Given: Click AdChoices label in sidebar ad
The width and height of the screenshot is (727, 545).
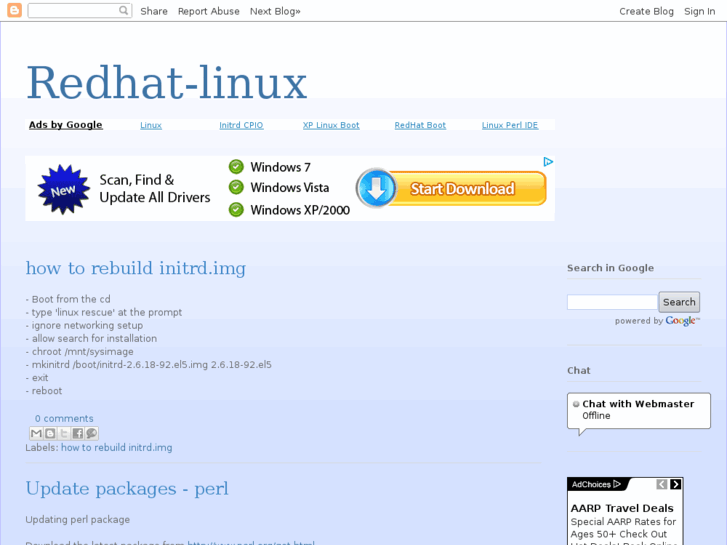Looking at the screenshot, I should point(596,484).
